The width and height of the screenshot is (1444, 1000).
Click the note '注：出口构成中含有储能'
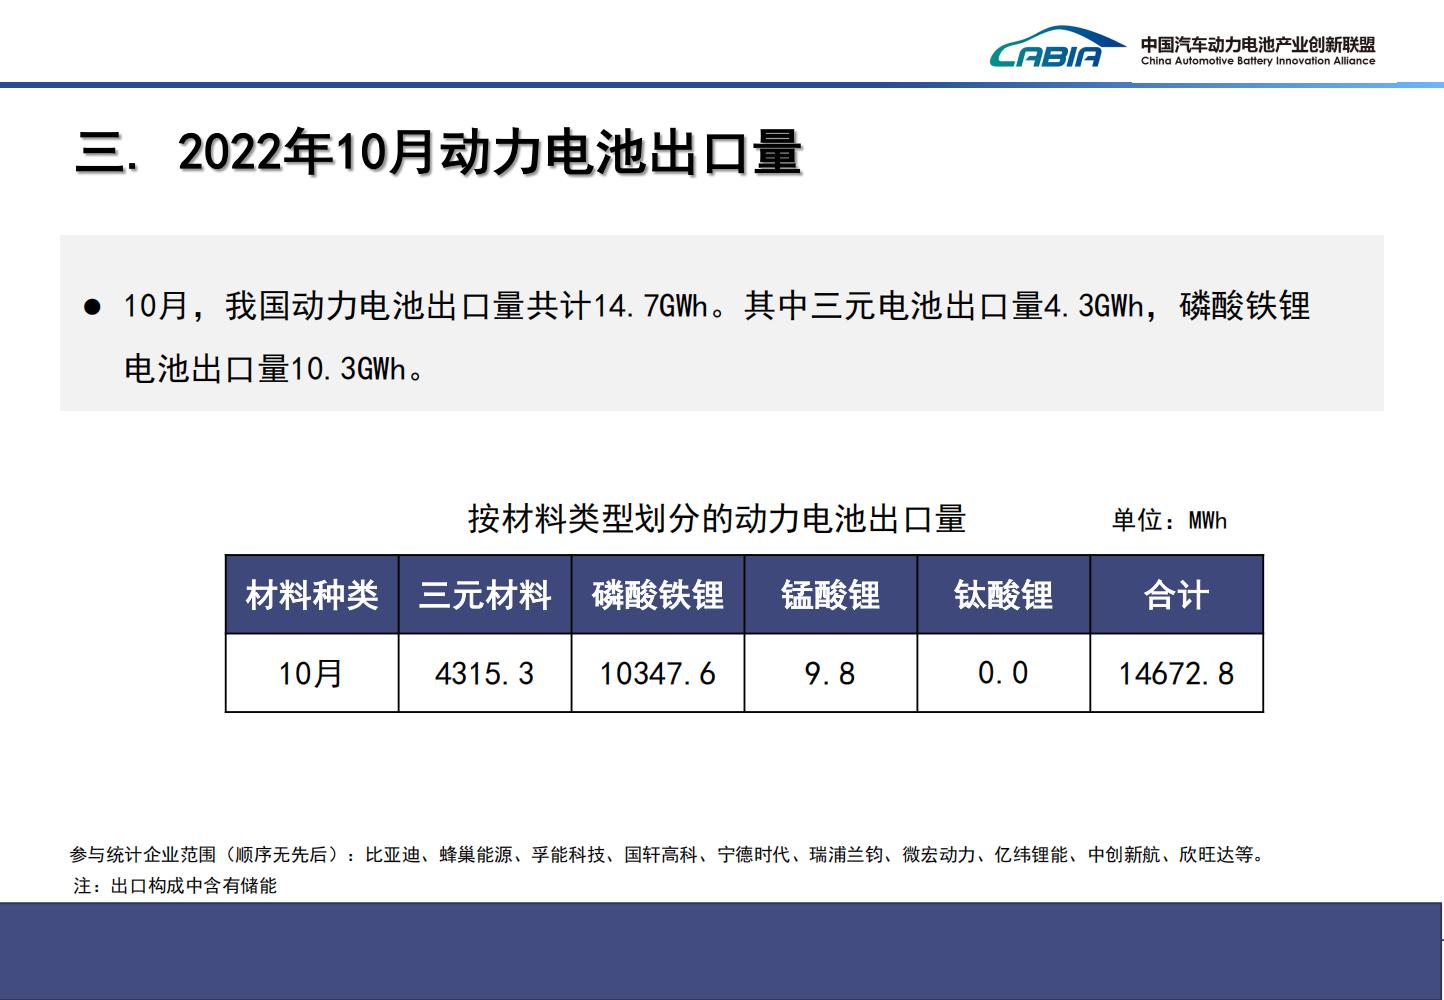point(175,886)
